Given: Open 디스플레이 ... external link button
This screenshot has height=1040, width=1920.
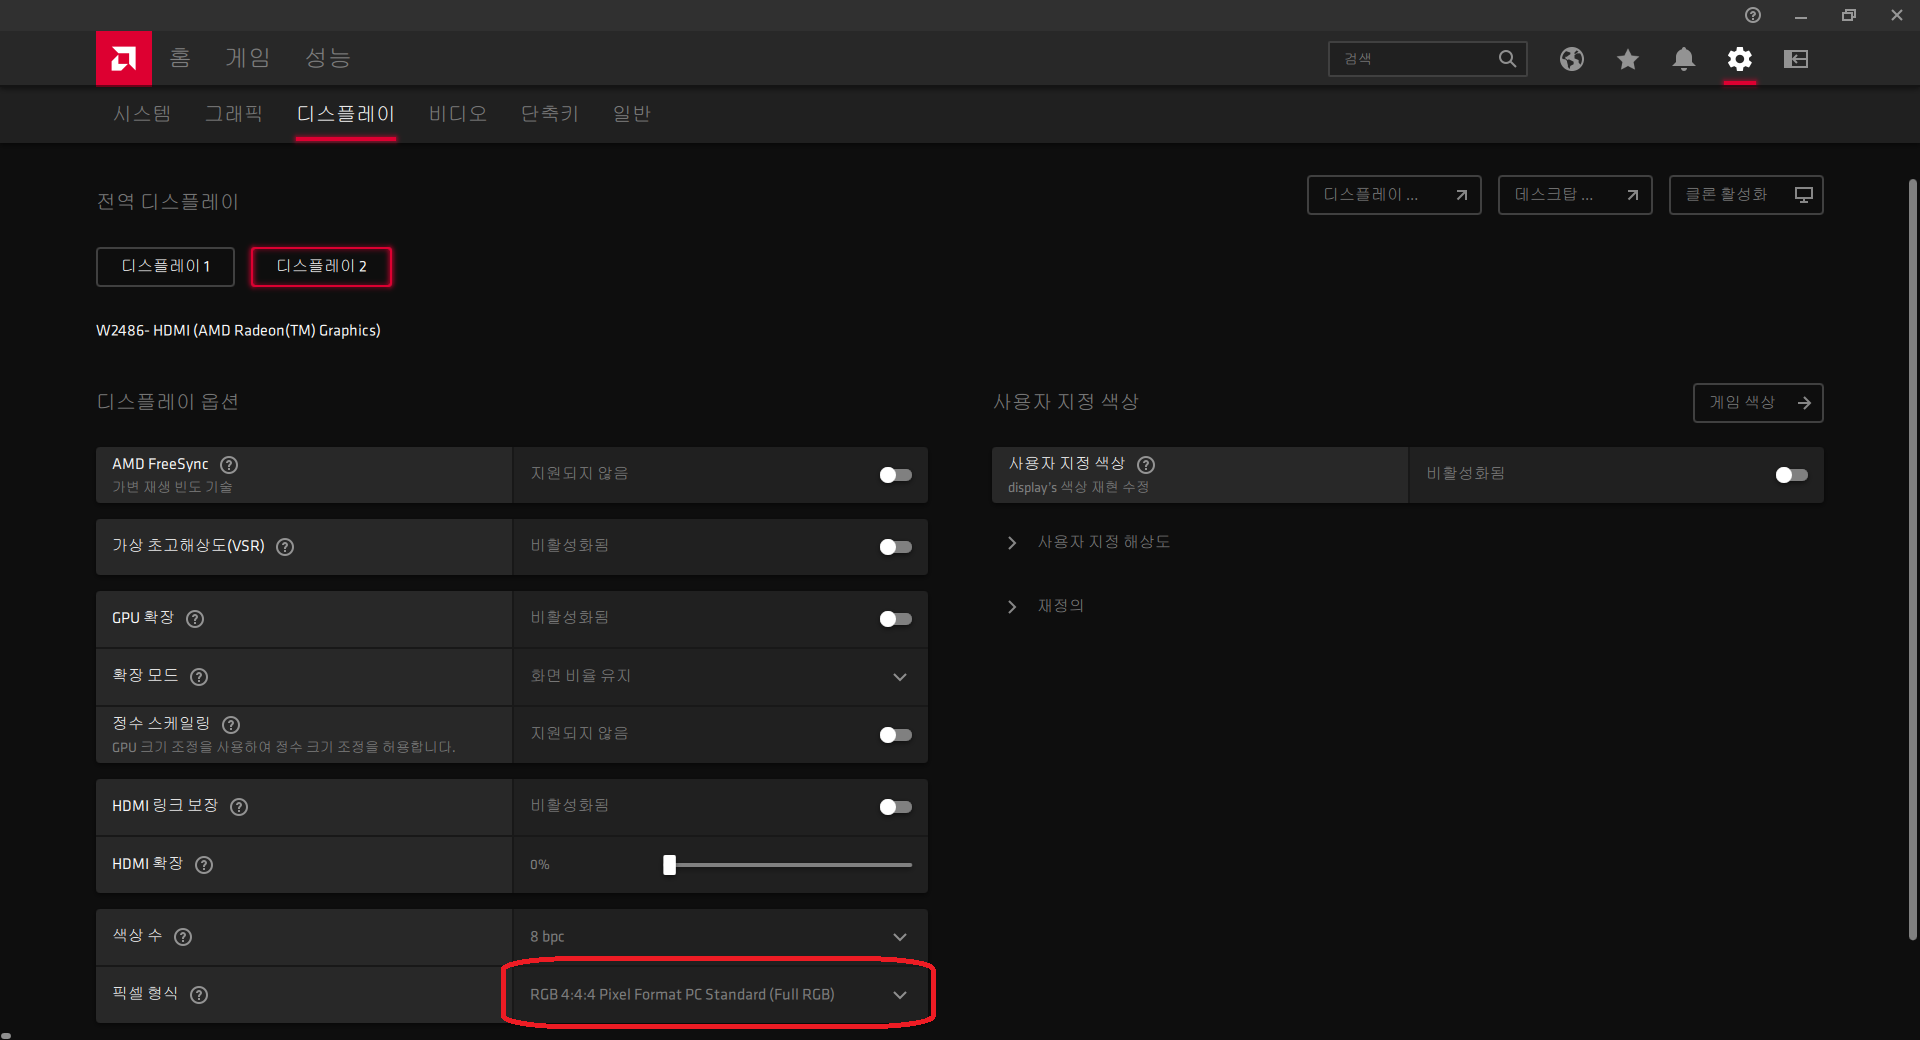Looking at the screenshot, I should pyautogui.click(x=1394, y=195).
